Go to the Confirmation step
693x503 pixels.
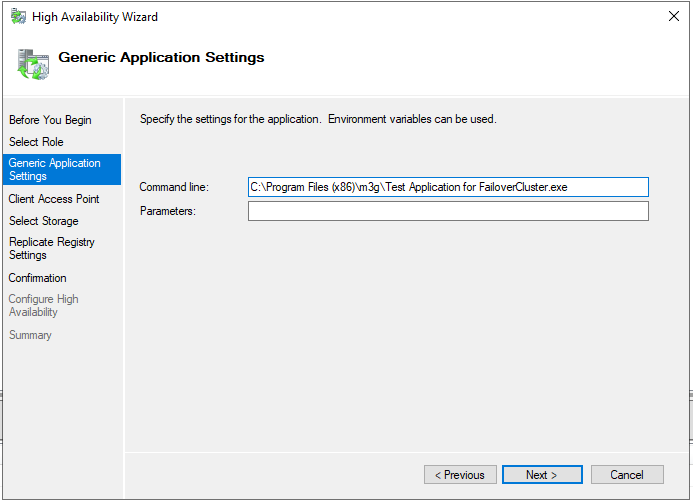[x=38, y=278]
